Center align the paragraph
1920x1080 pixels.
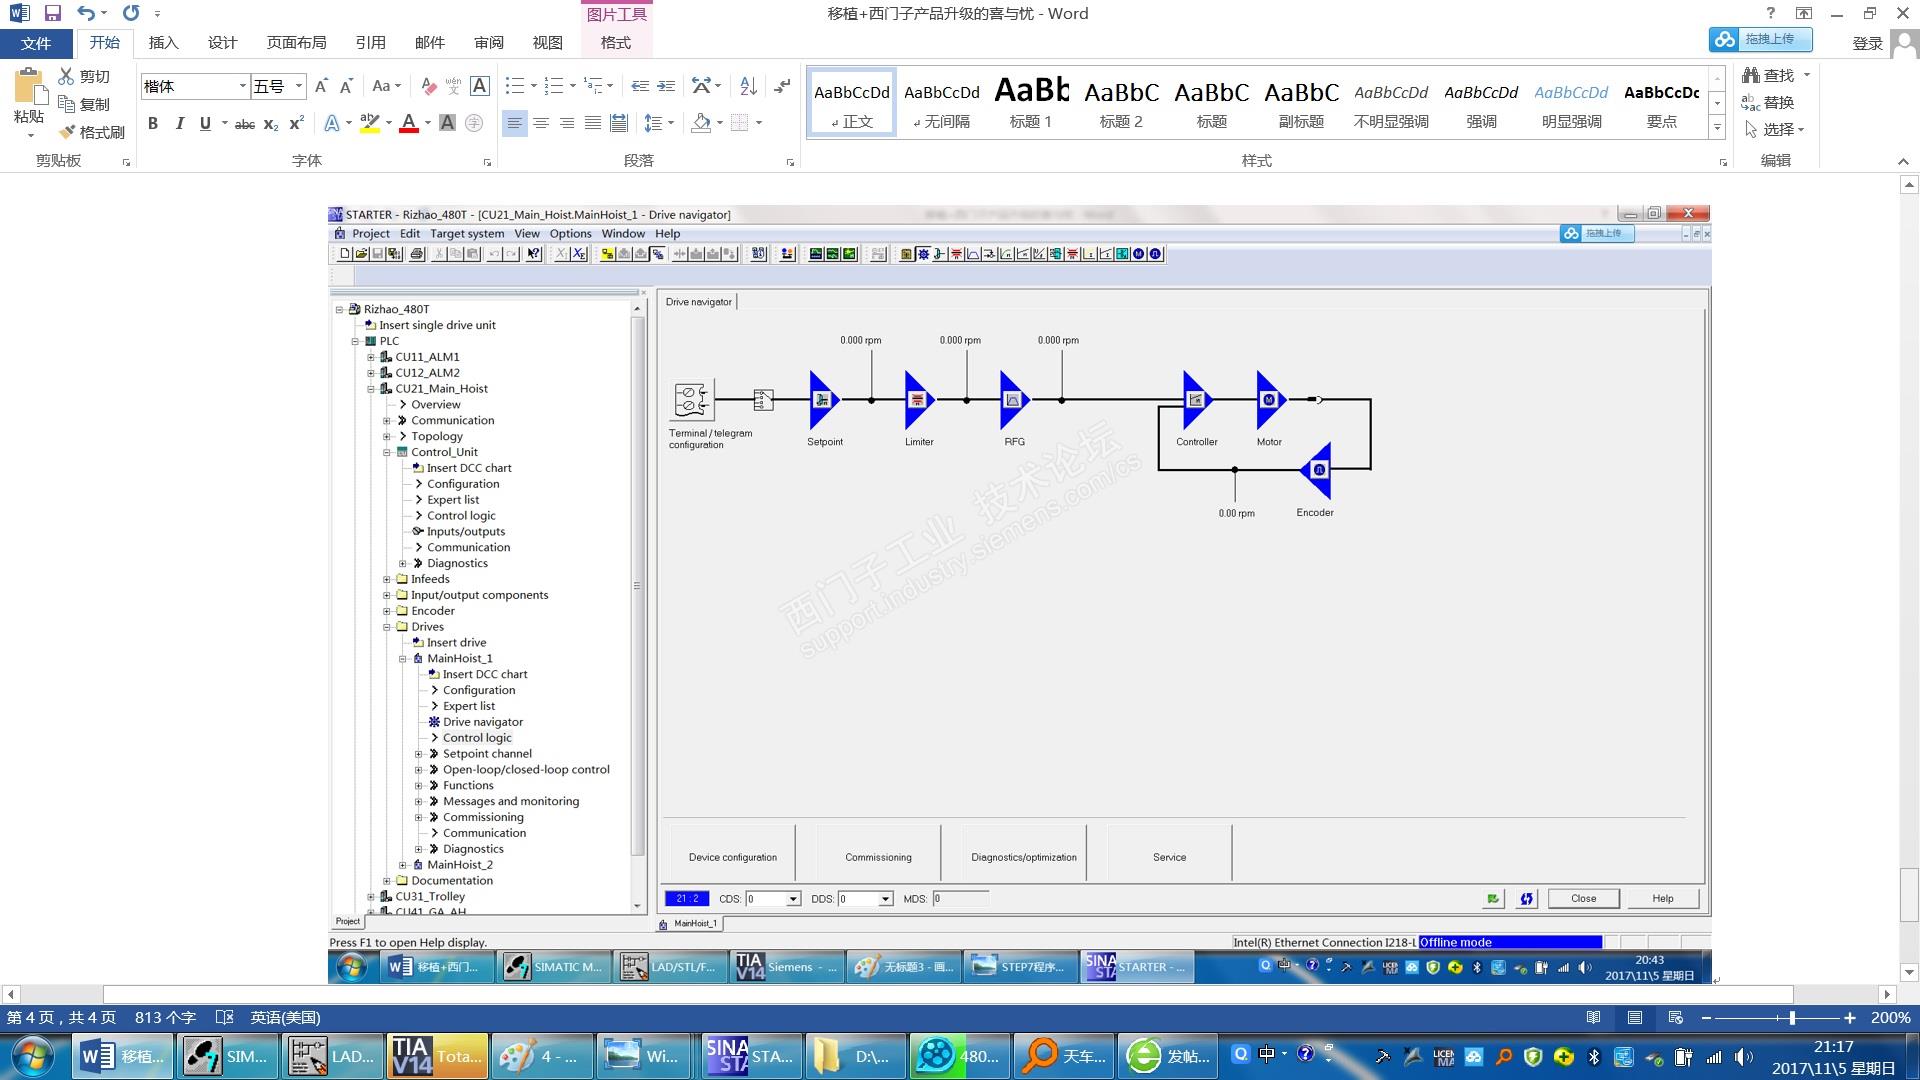coord(541,123)
